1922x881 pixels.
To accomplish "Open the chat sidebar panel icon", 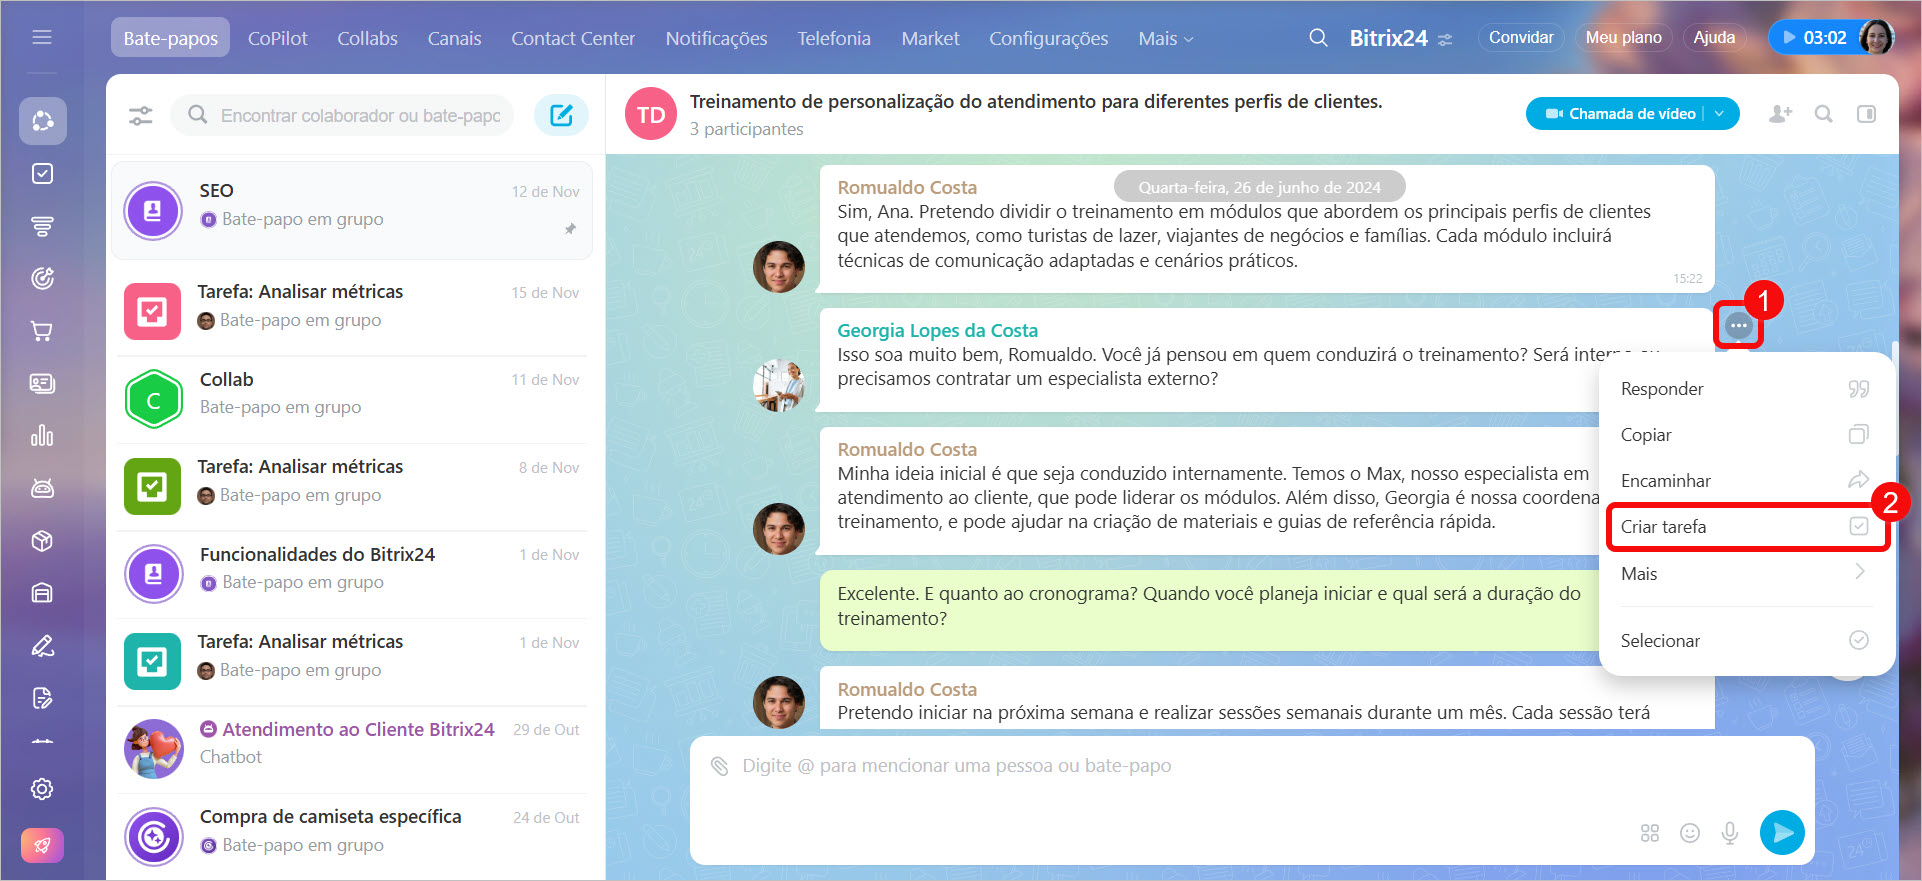I will click(1866, 114).
